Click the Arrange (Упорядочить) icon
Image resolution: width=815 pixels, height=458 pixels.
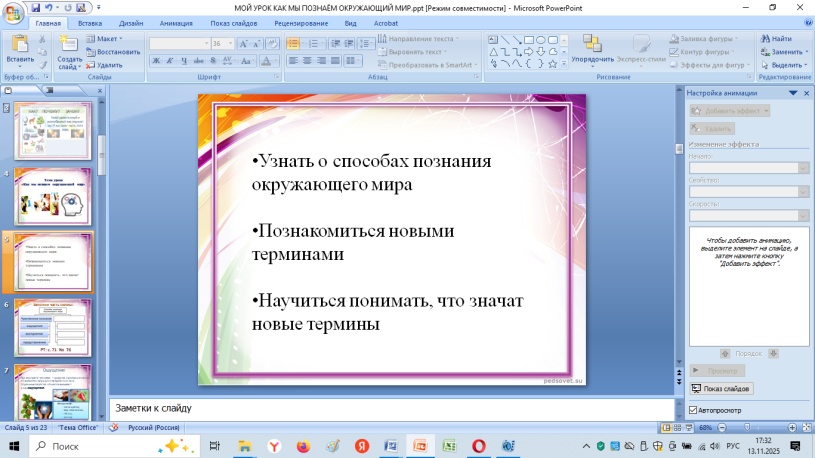tap(592, 44)
